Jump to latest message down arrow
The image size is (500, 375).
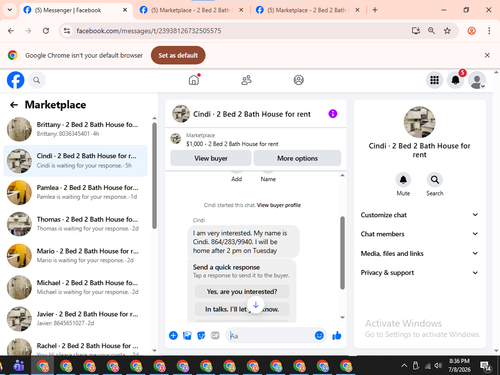pos(256,305)
